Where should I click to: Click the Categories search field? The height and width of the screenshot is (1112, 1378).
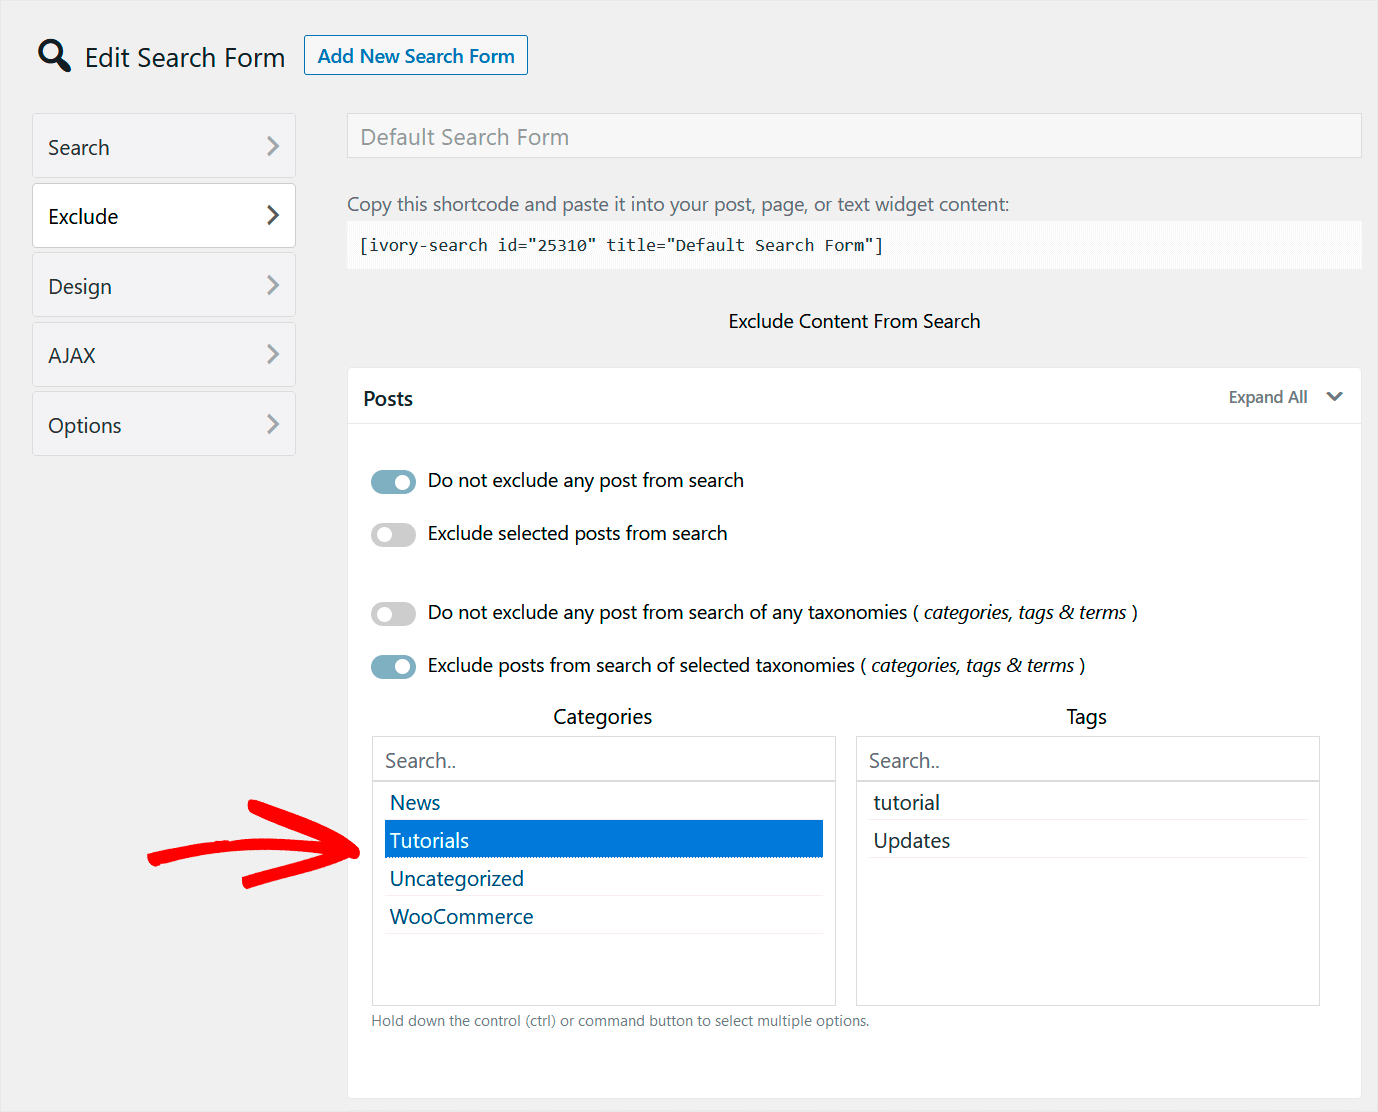pyautogui.click(x=604, y=760)
